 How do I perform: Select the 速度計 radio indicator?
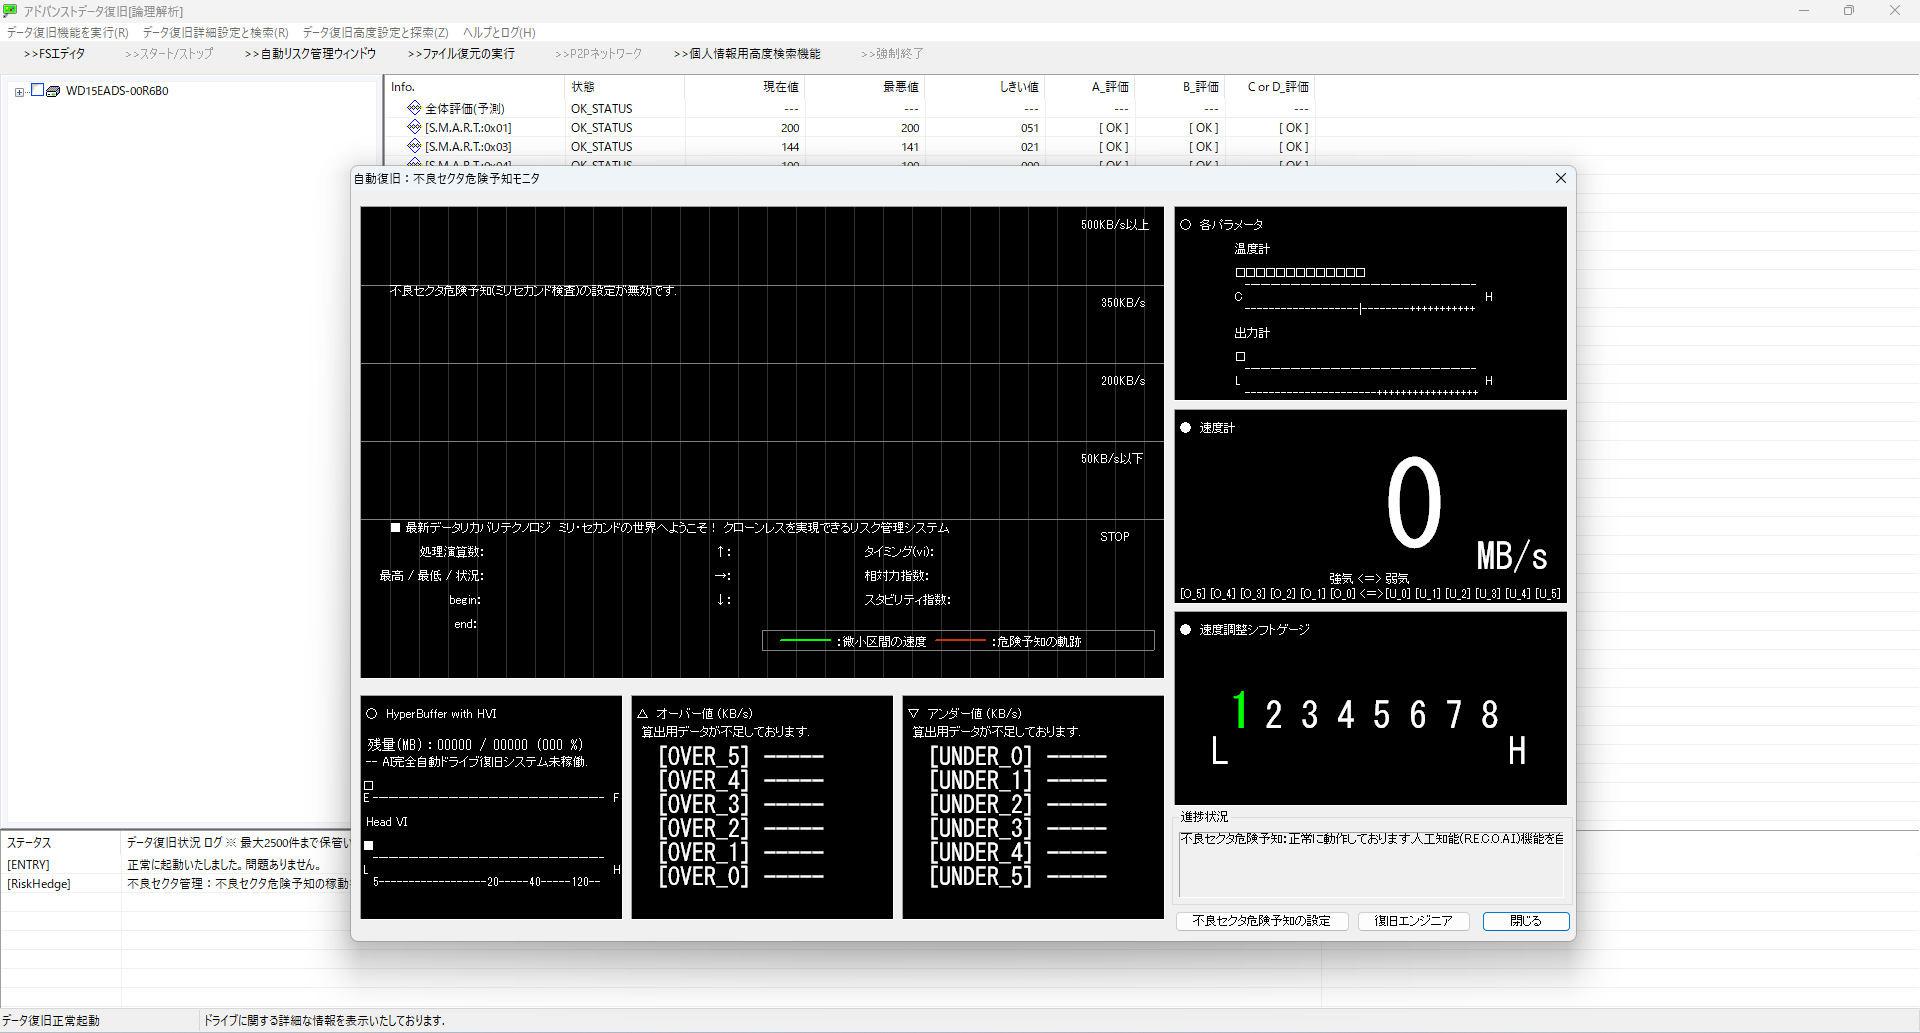tap(1186, 428)
